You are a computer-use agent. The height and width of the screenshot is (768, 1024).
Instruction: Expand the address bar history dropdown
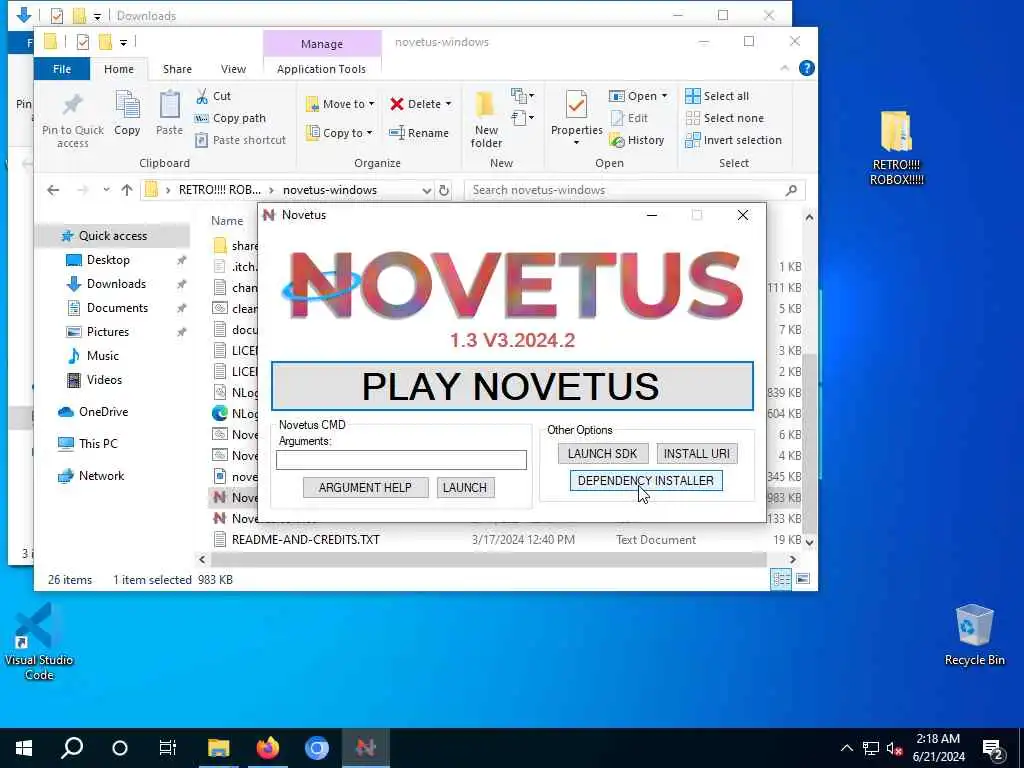pos(426,190)
